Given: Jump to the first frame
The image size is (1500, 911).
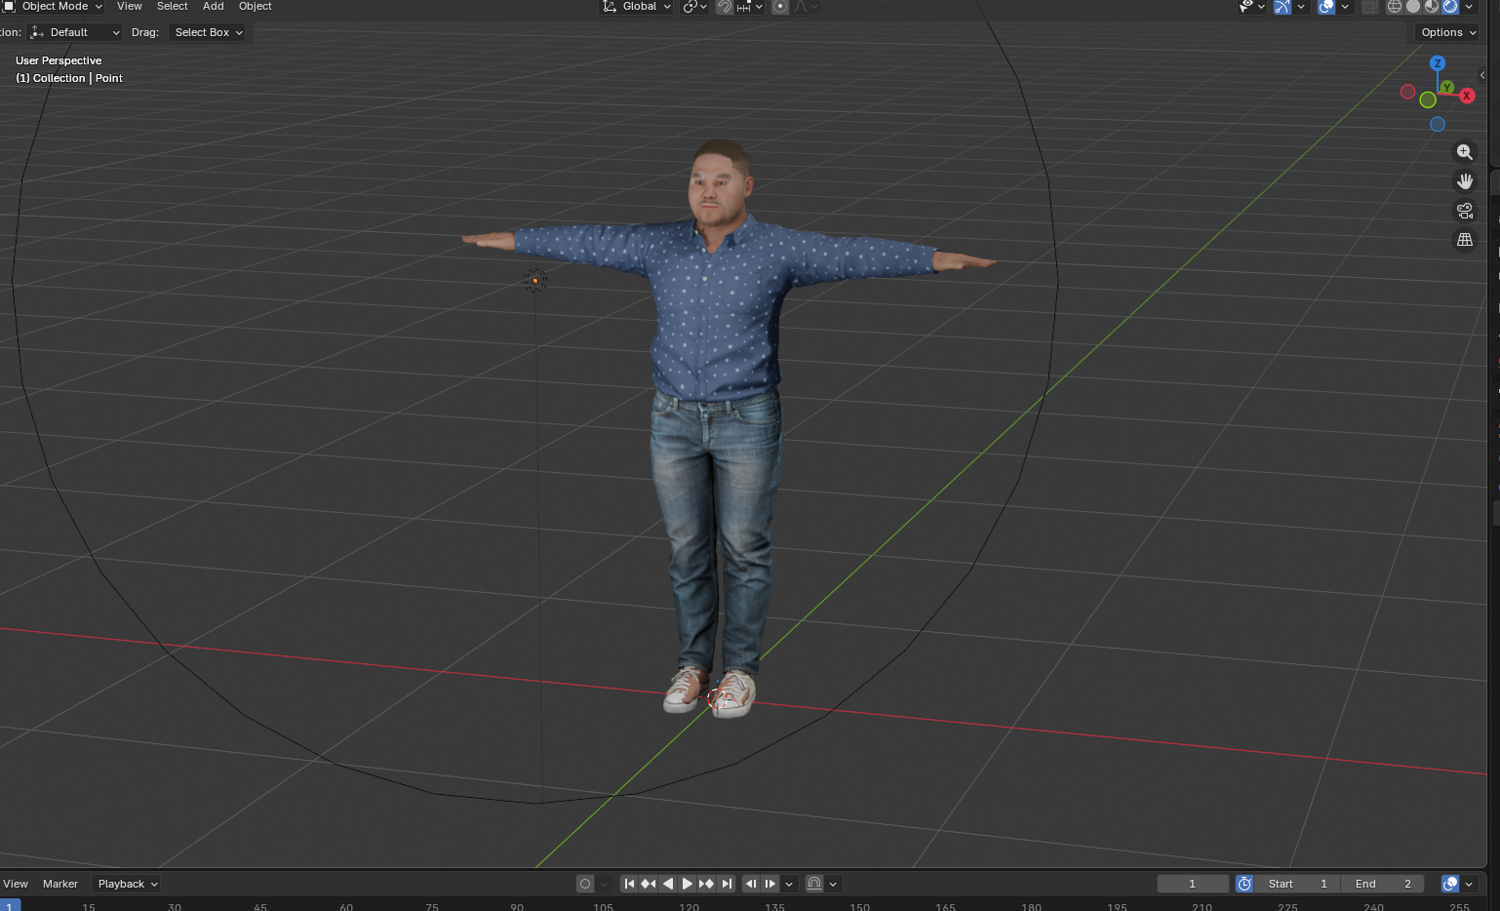Looking at the screenshot, I should 629,884.
